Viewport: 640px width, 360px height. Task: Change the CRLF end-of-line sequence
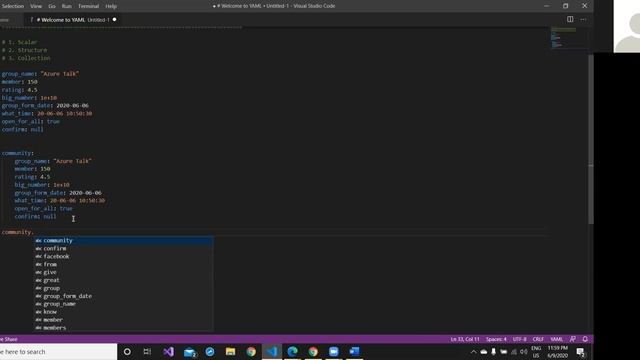(538, 339)
